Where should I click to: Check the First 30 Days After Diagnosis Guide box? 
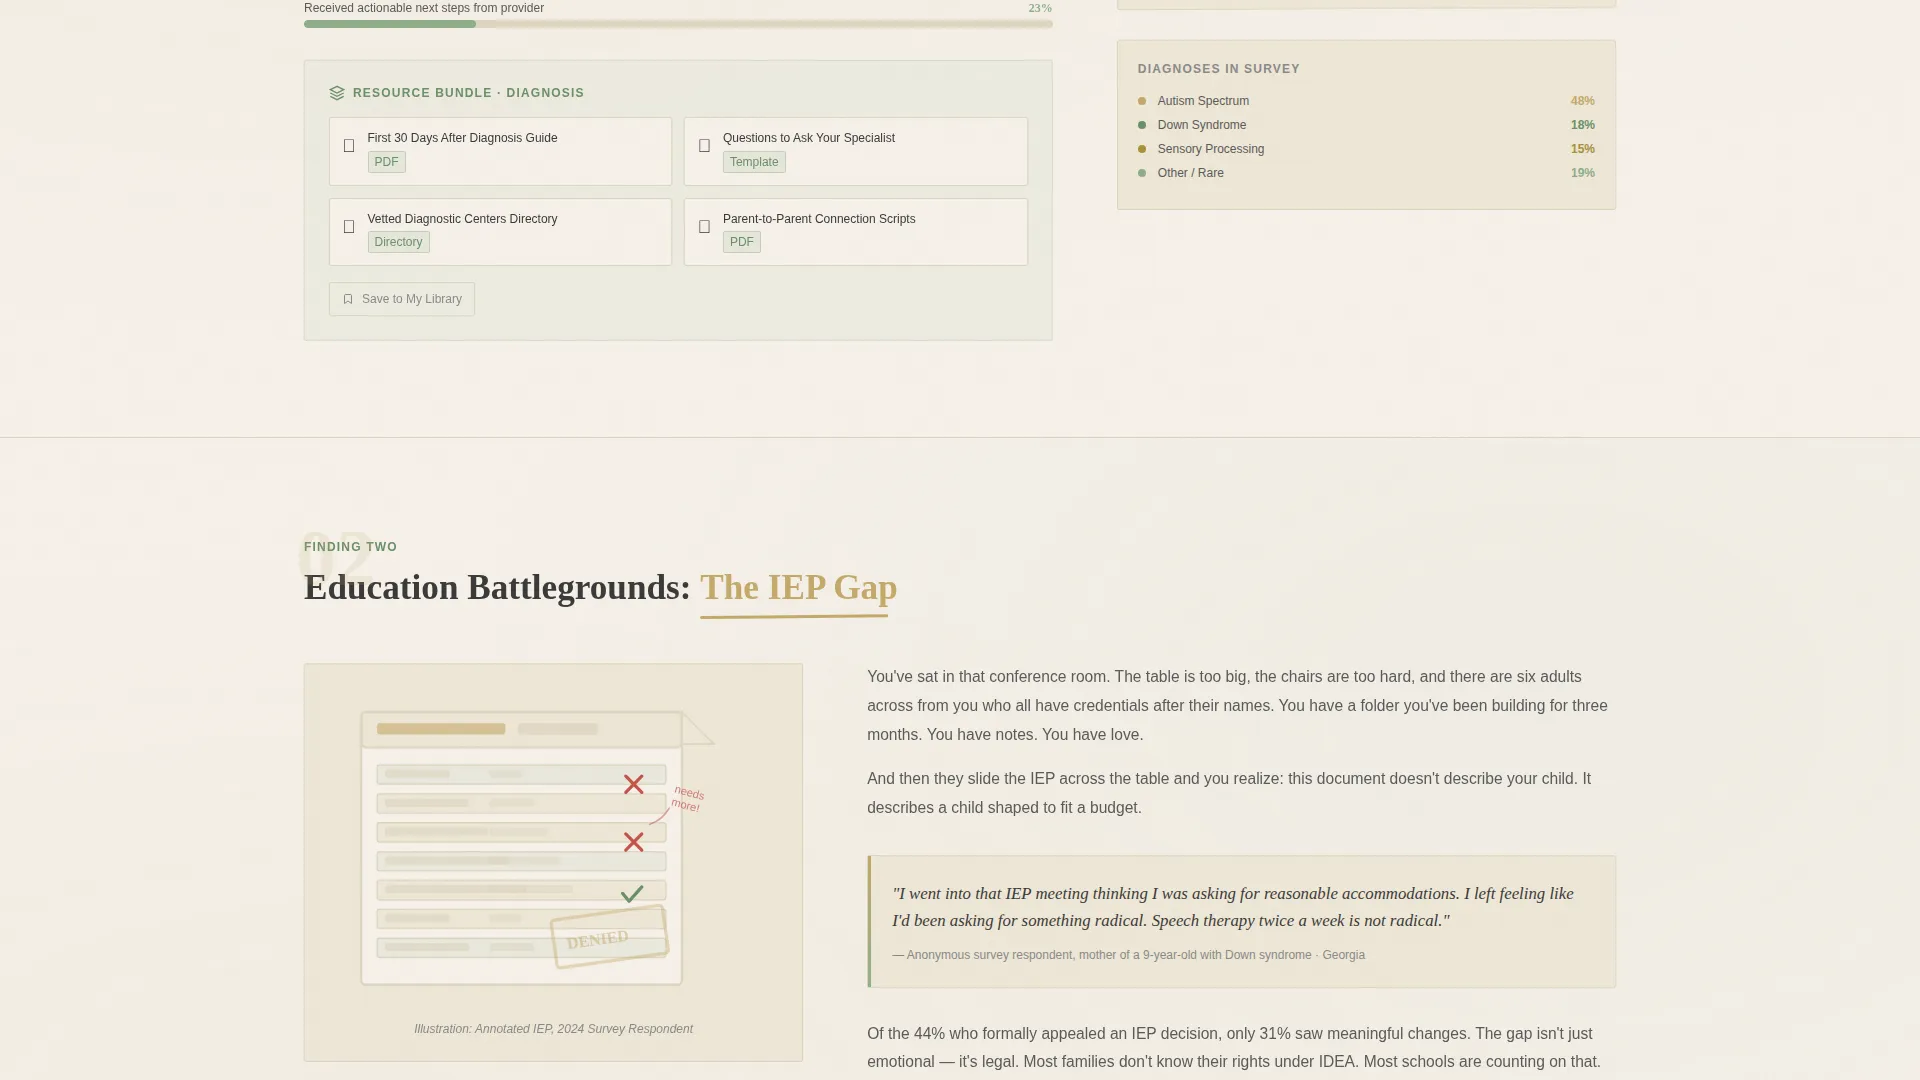349,146
